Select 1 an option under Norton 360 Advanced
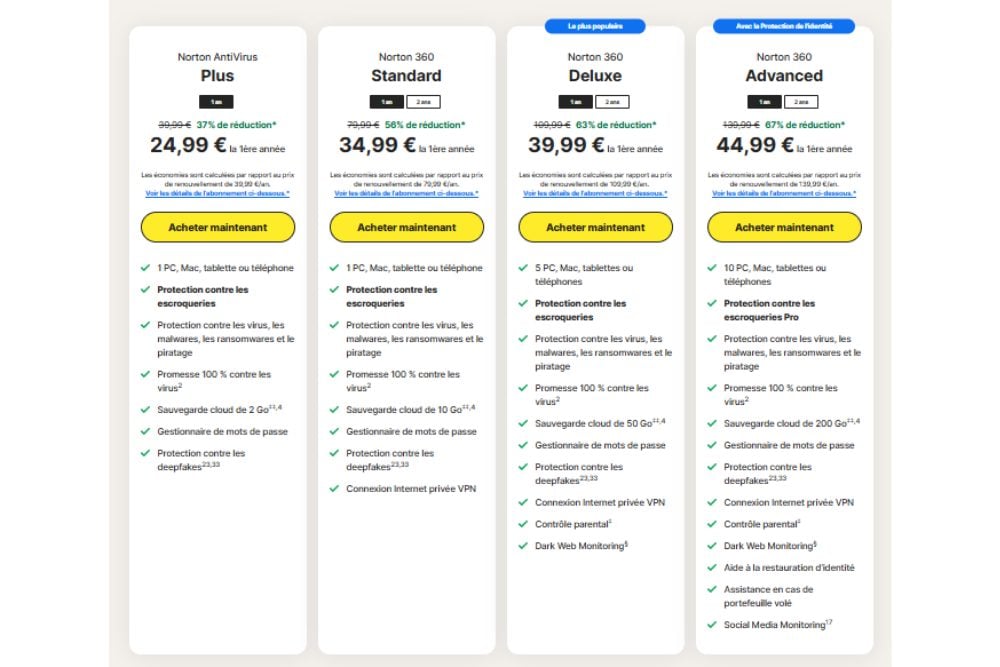This screenshot has height=667, width=1000. pyautogui.click(x=765, y=102)
